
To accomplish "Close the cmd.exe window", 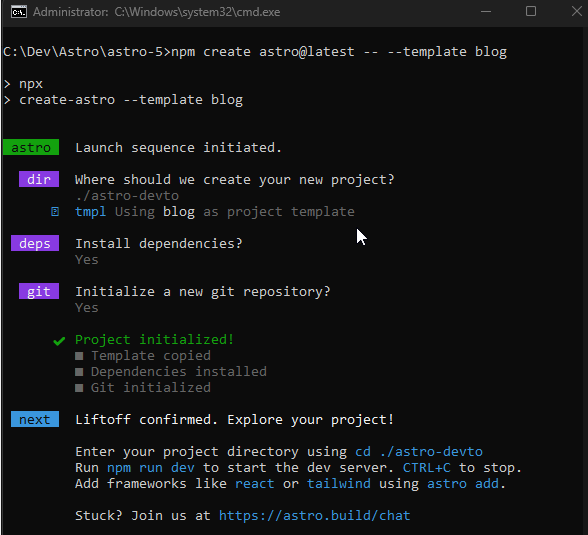I will (576, 12).
